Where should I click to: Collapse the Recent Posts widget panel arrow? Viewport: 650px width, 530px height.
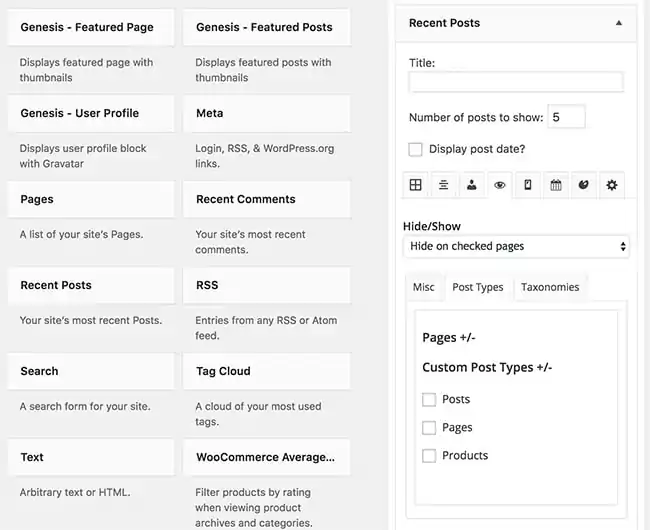(x=618, y=23)
